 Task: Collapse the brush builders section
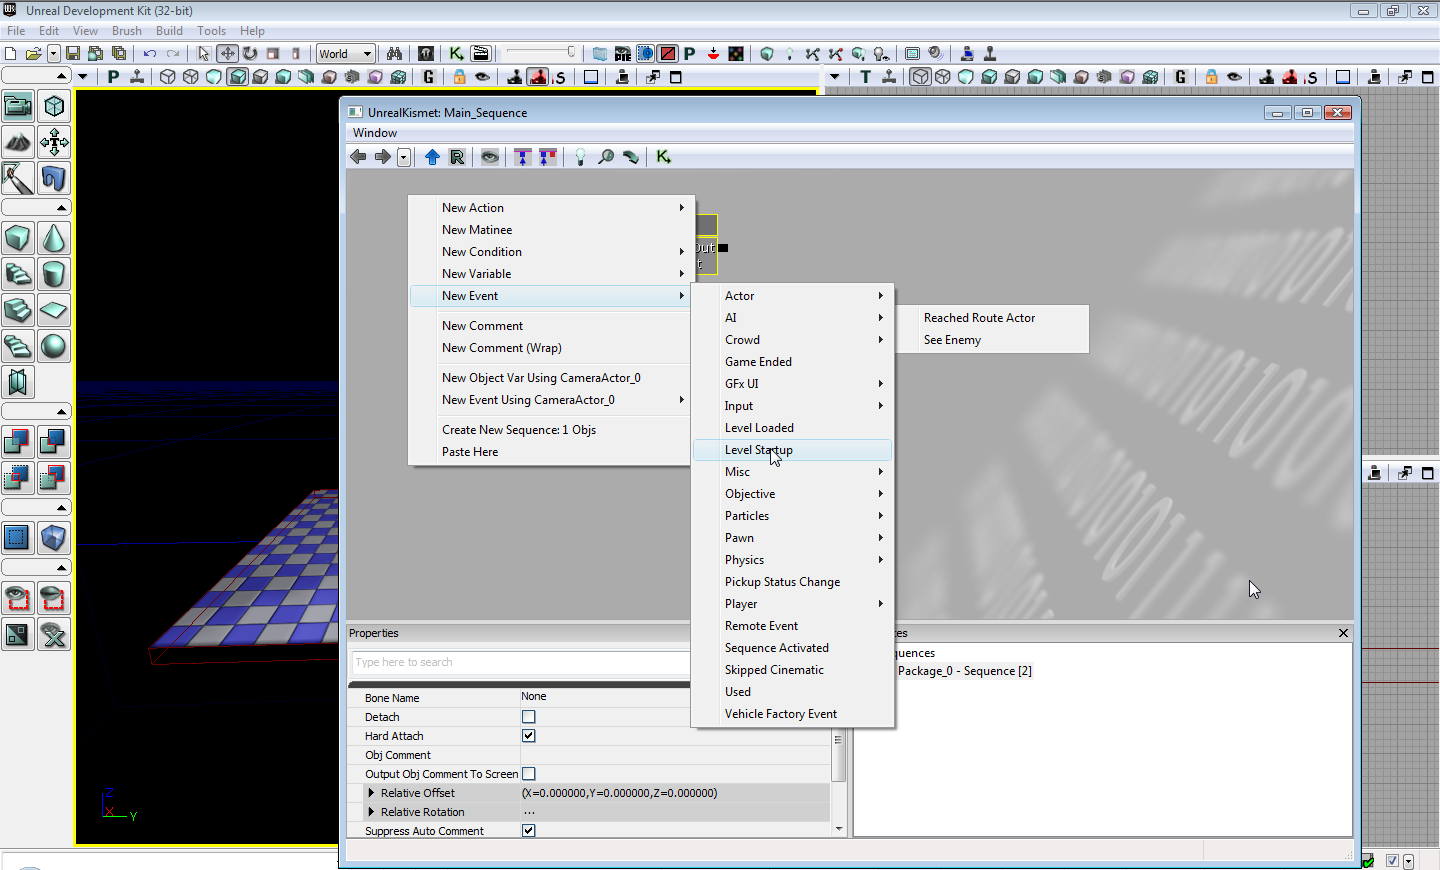pyautogui.click(x=36, y=208)
